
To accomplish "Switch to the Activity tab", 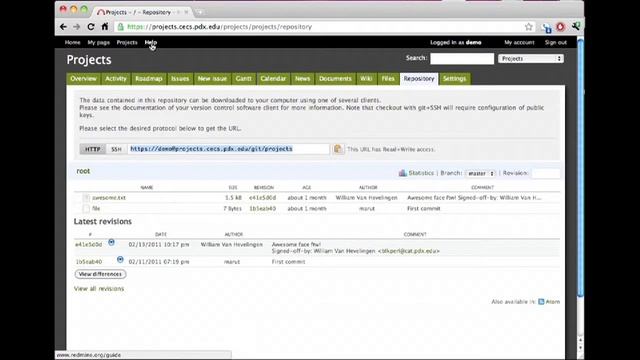I will 116,79.
